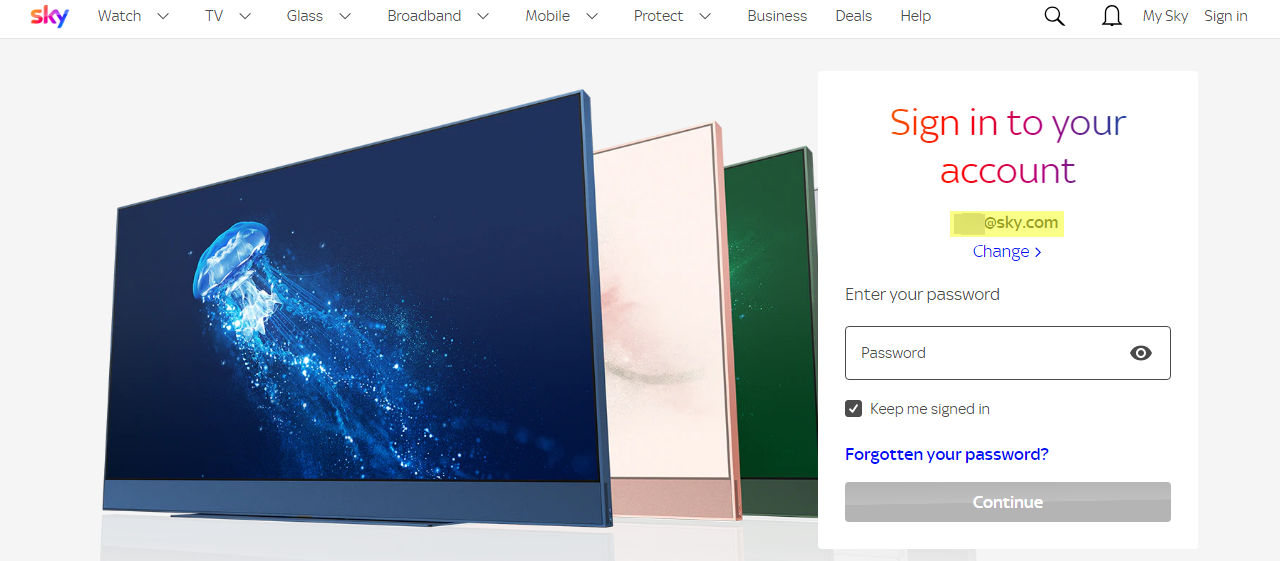Focus the Password input field
This screenshot has width=1281, height=561.
pyautogui.click(x=1008, y=353)
